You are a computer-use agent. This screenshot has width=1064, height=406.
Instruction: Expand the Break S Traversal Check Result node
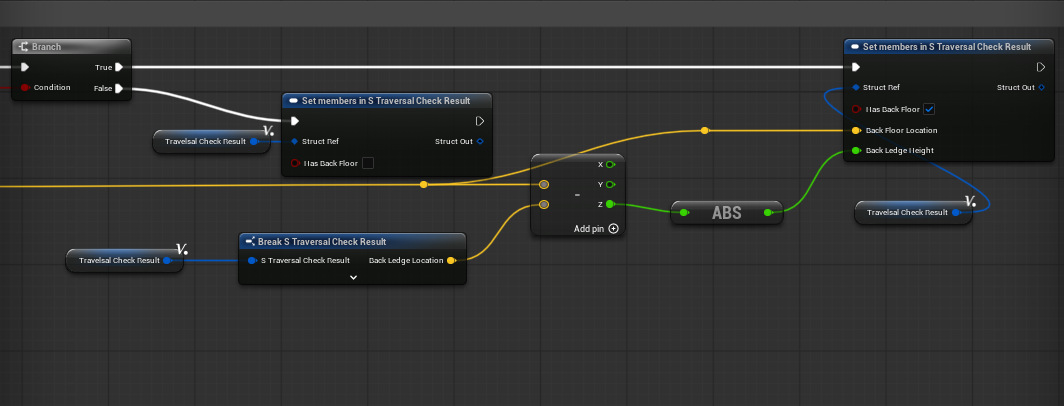coord(353,277)
